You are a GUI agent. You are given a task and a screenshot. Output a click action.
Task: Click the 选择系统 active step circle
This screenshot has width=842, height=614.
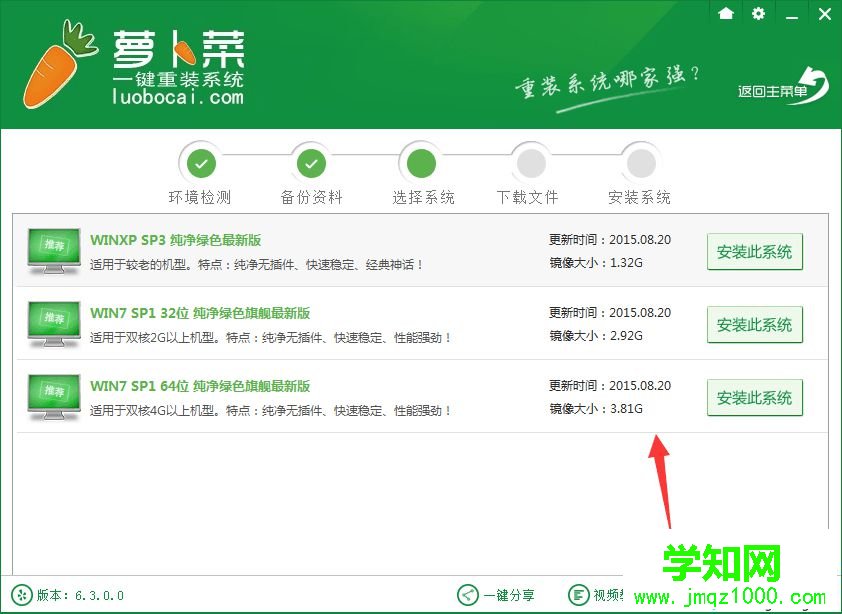pyautogui.click(x=422, y=163)
